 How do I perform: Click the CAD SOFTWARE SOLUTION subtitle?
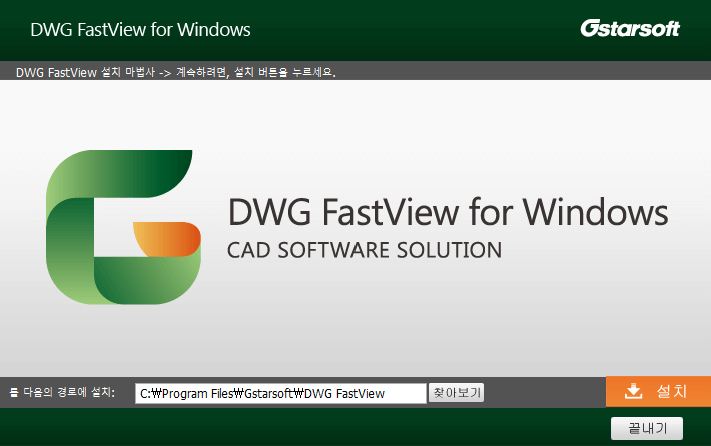tap(364, 248)
